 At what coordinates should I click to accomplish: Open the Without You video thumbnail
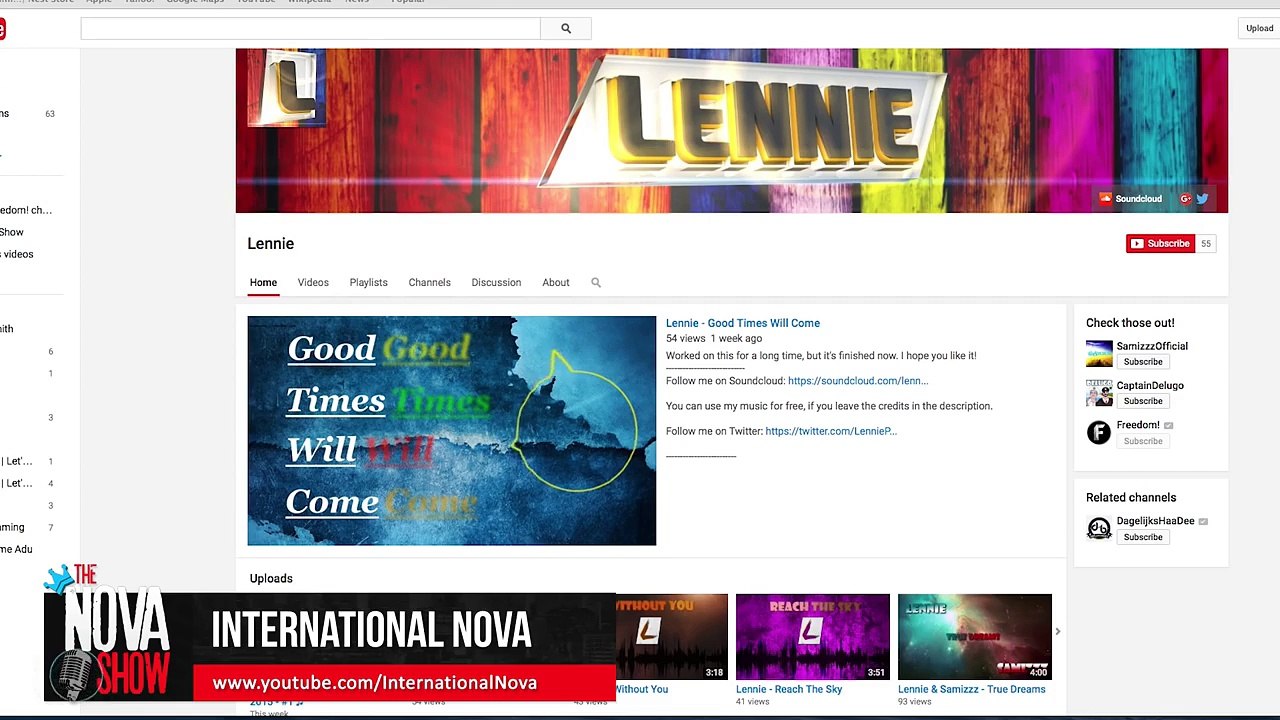(x=672, y=637)
